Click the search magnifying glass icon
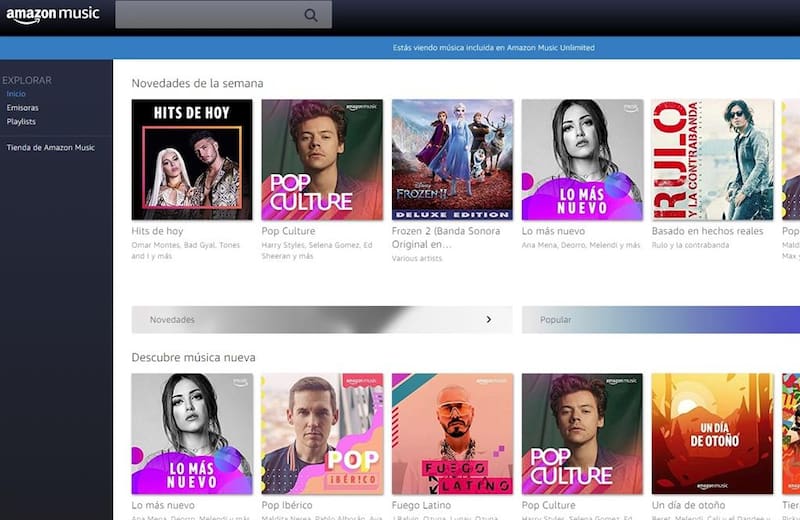The image size is (800, 520). (311, 15)
